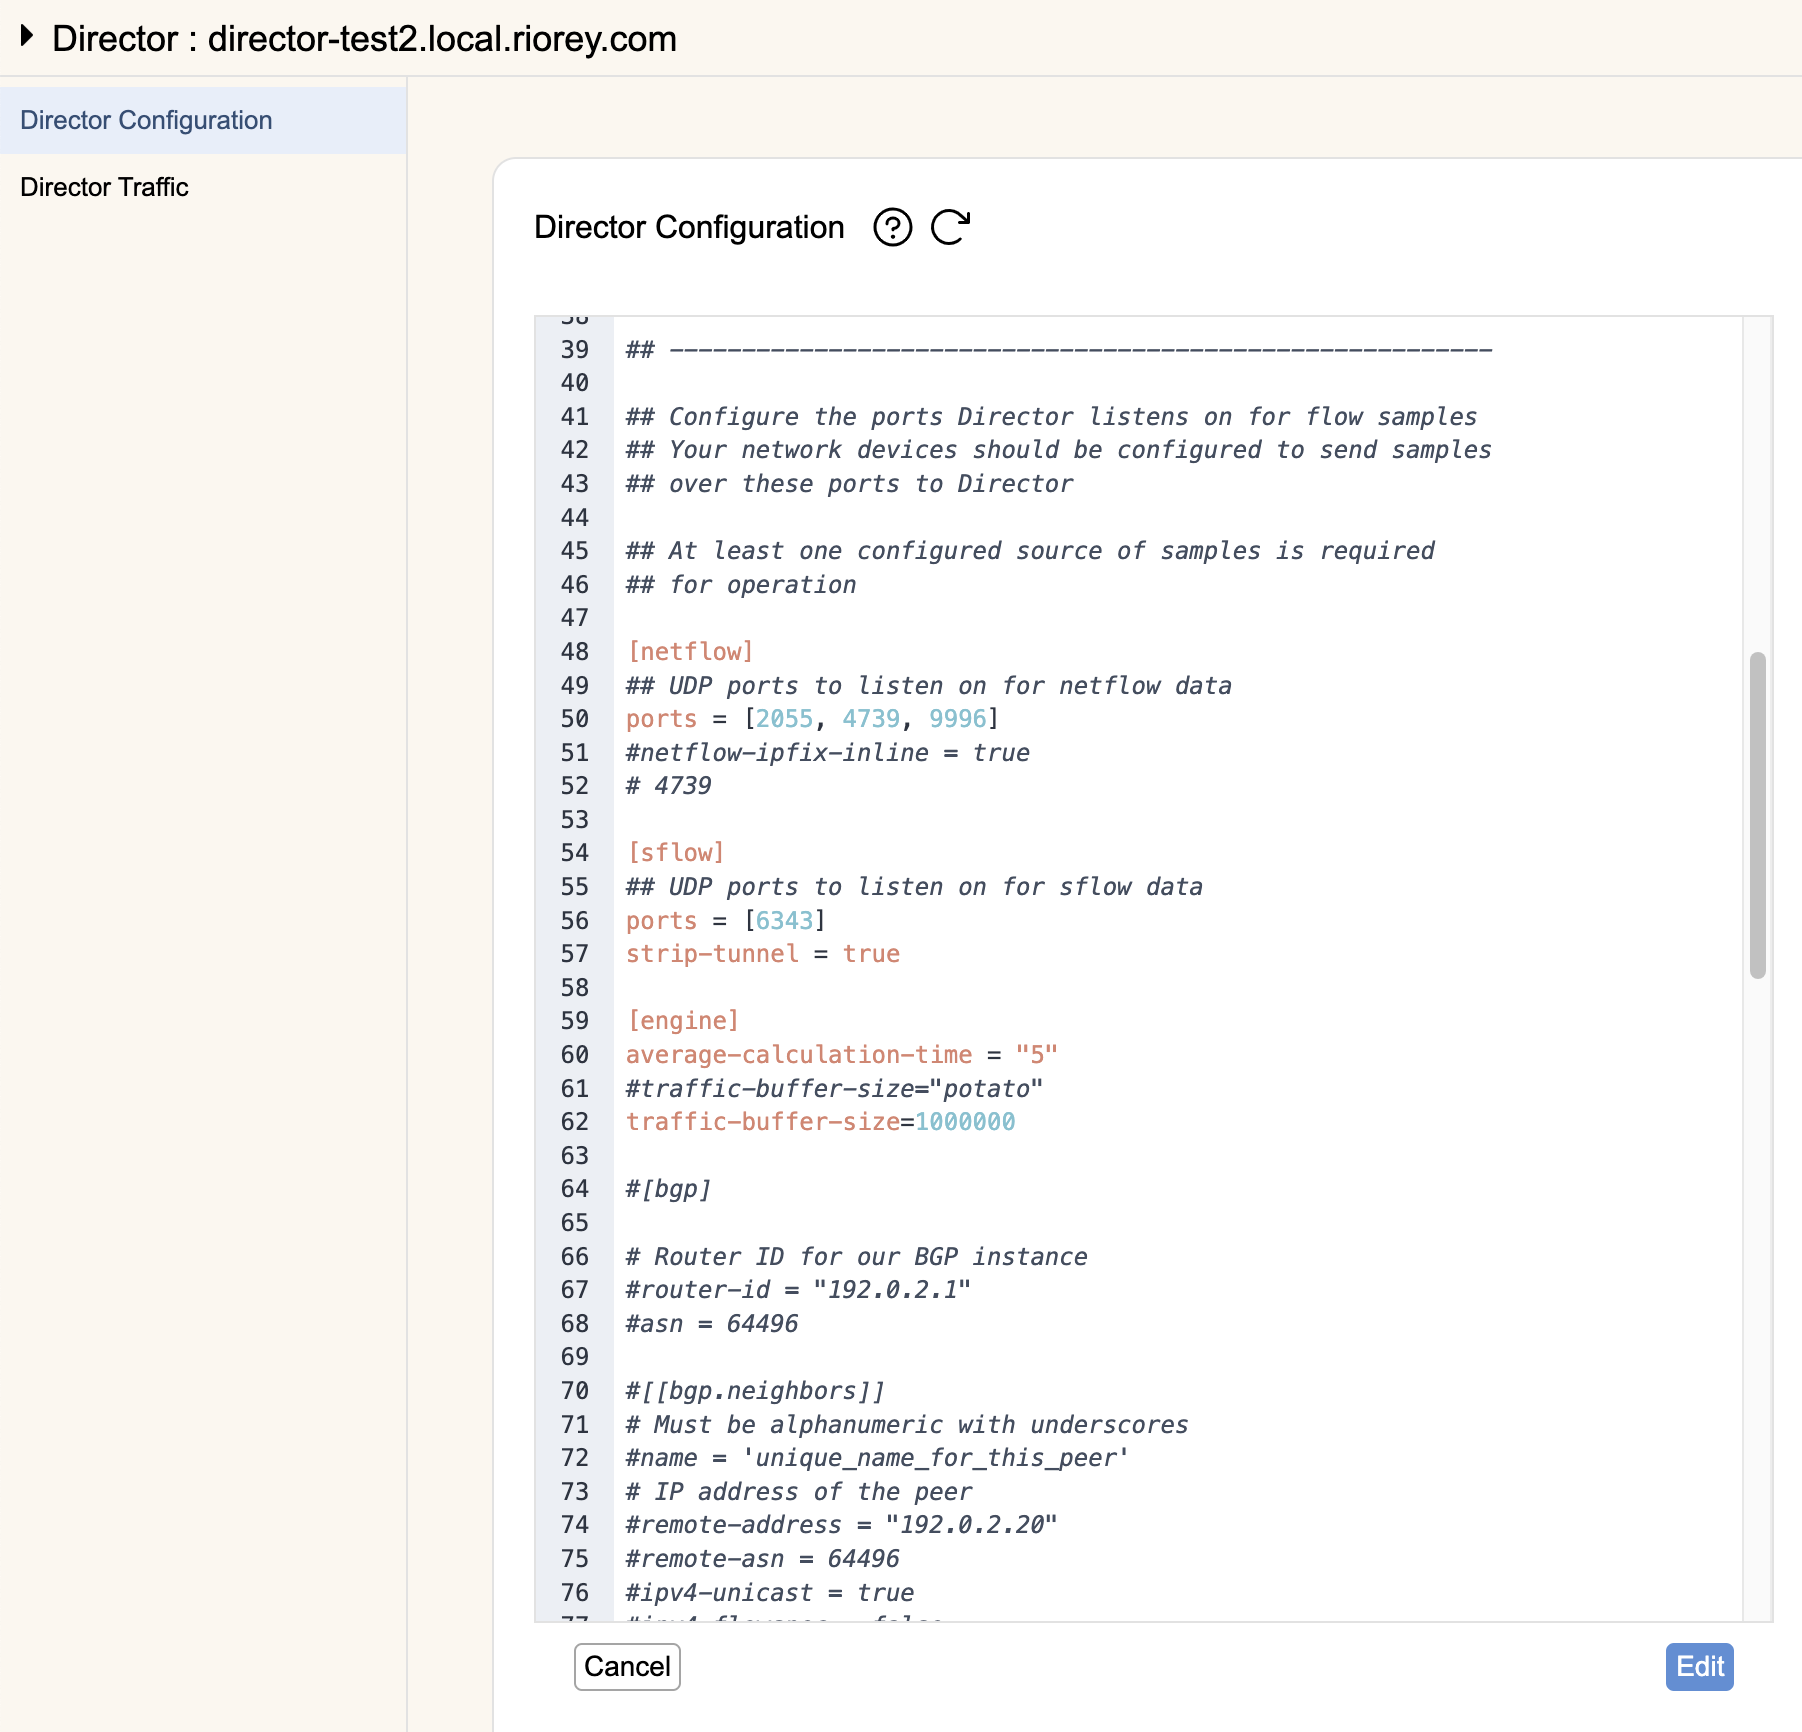Click the #remote-asn = 64496 line
Image resolution: width=1802 pixels, height=1732 pixels.
pos(763,1559)
